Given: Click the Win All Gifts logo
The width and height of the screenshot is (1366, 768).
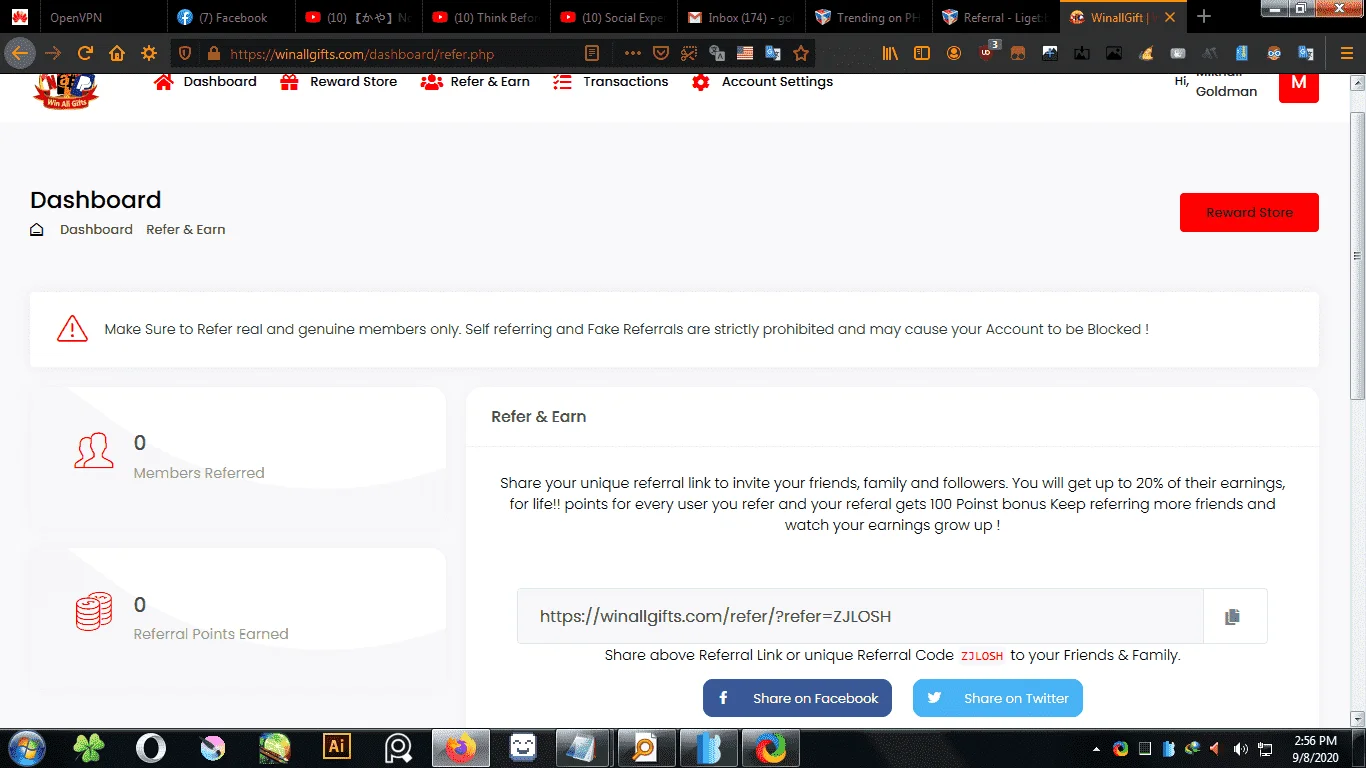Looking at the screenshot, I should (x=65, y=90).
